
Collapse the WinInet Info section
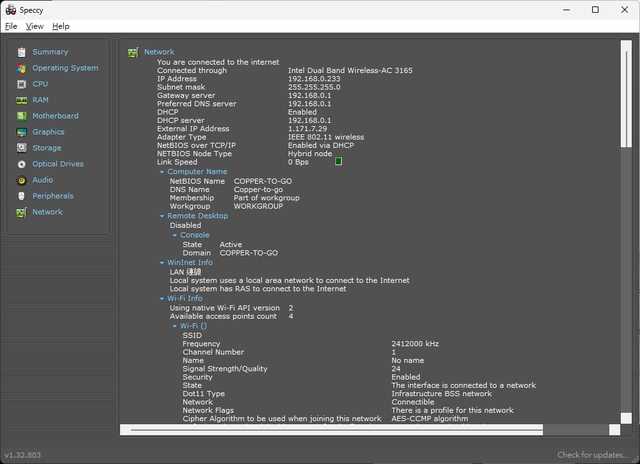[x=161, y=262]
